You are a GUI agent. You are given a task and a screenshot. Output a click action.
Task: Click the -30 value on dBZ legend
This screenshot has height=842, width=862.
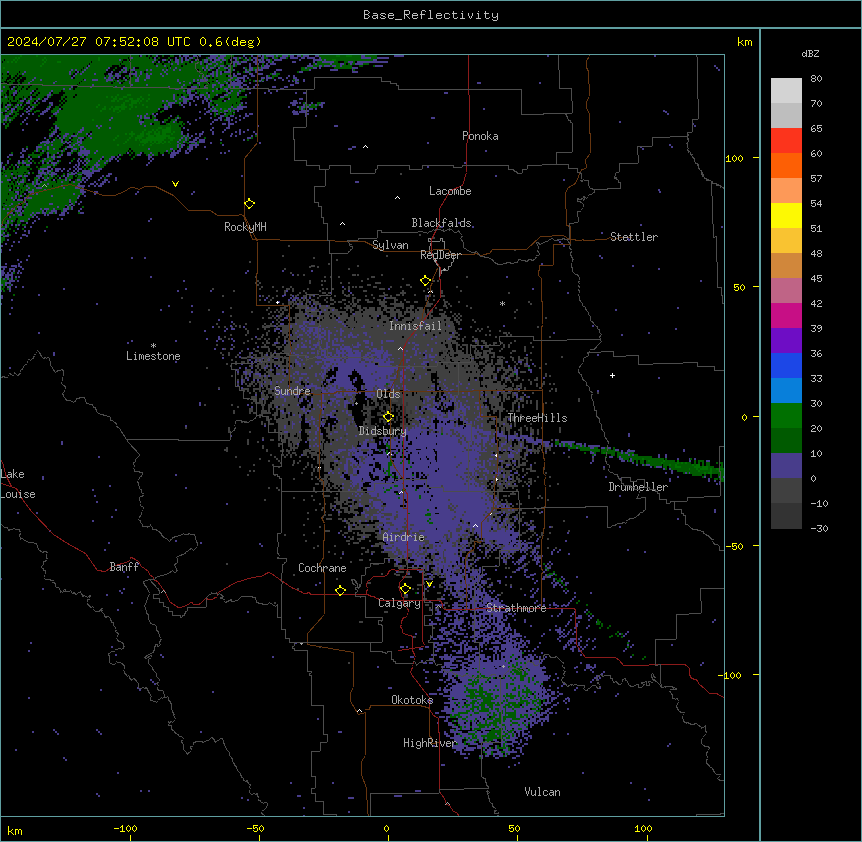(x=819, y=528)
